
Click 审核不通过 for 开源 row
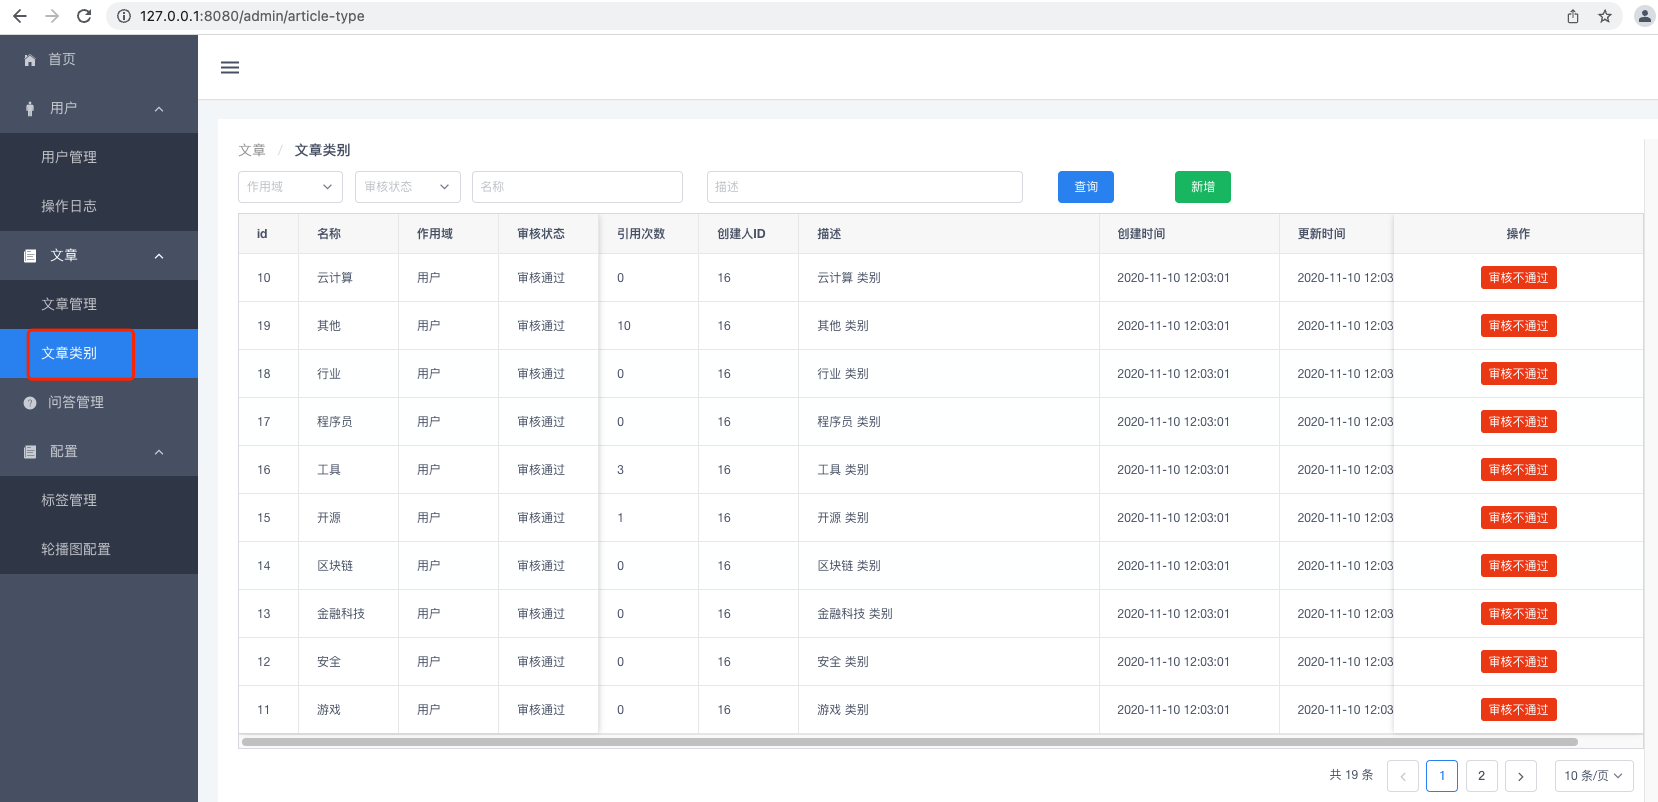1518,518
